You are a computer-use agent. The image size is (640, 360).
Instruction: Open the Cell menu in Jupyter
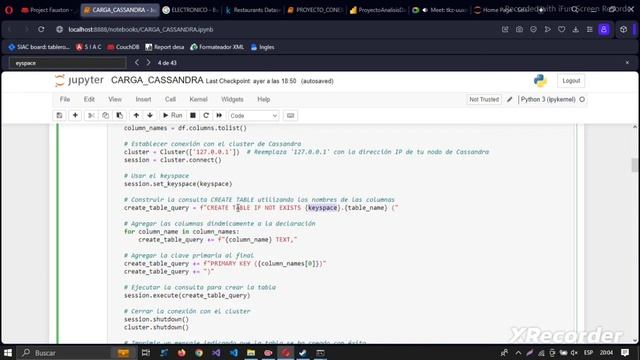pyautogui.click(x=170, y=99)
